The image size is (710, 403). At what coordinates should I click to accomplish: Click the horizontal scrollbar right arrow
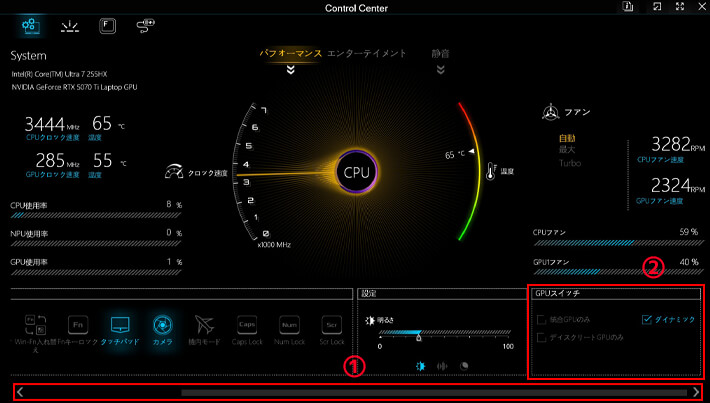pos(695,392)
